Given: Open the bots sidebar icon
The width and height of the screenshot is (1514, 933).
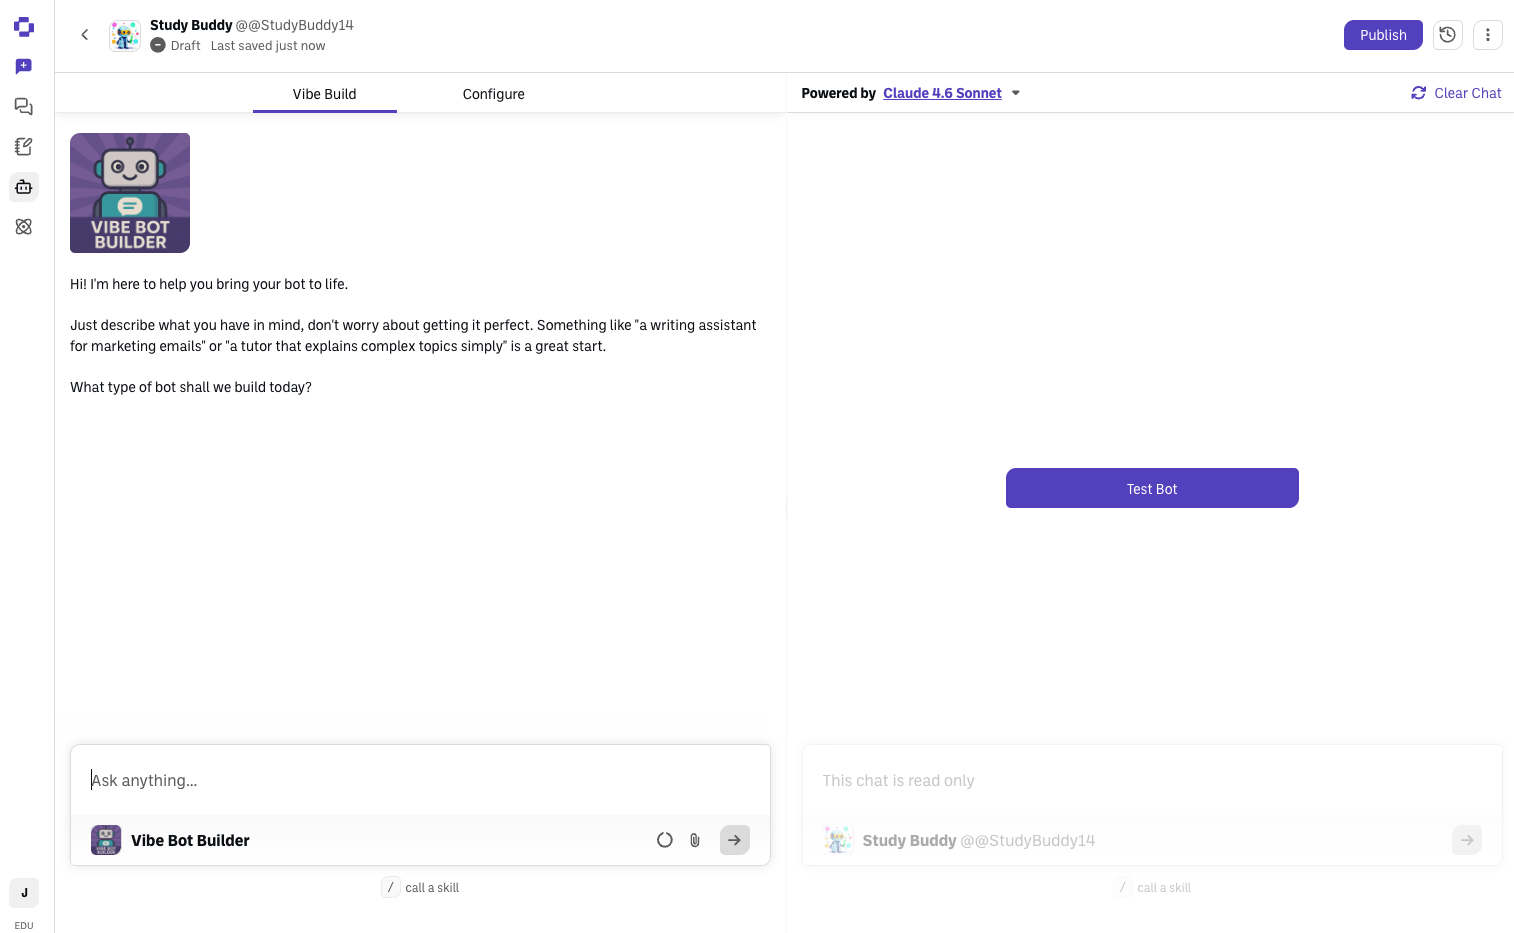Looking at the screenshot, I should coord(24,187).
